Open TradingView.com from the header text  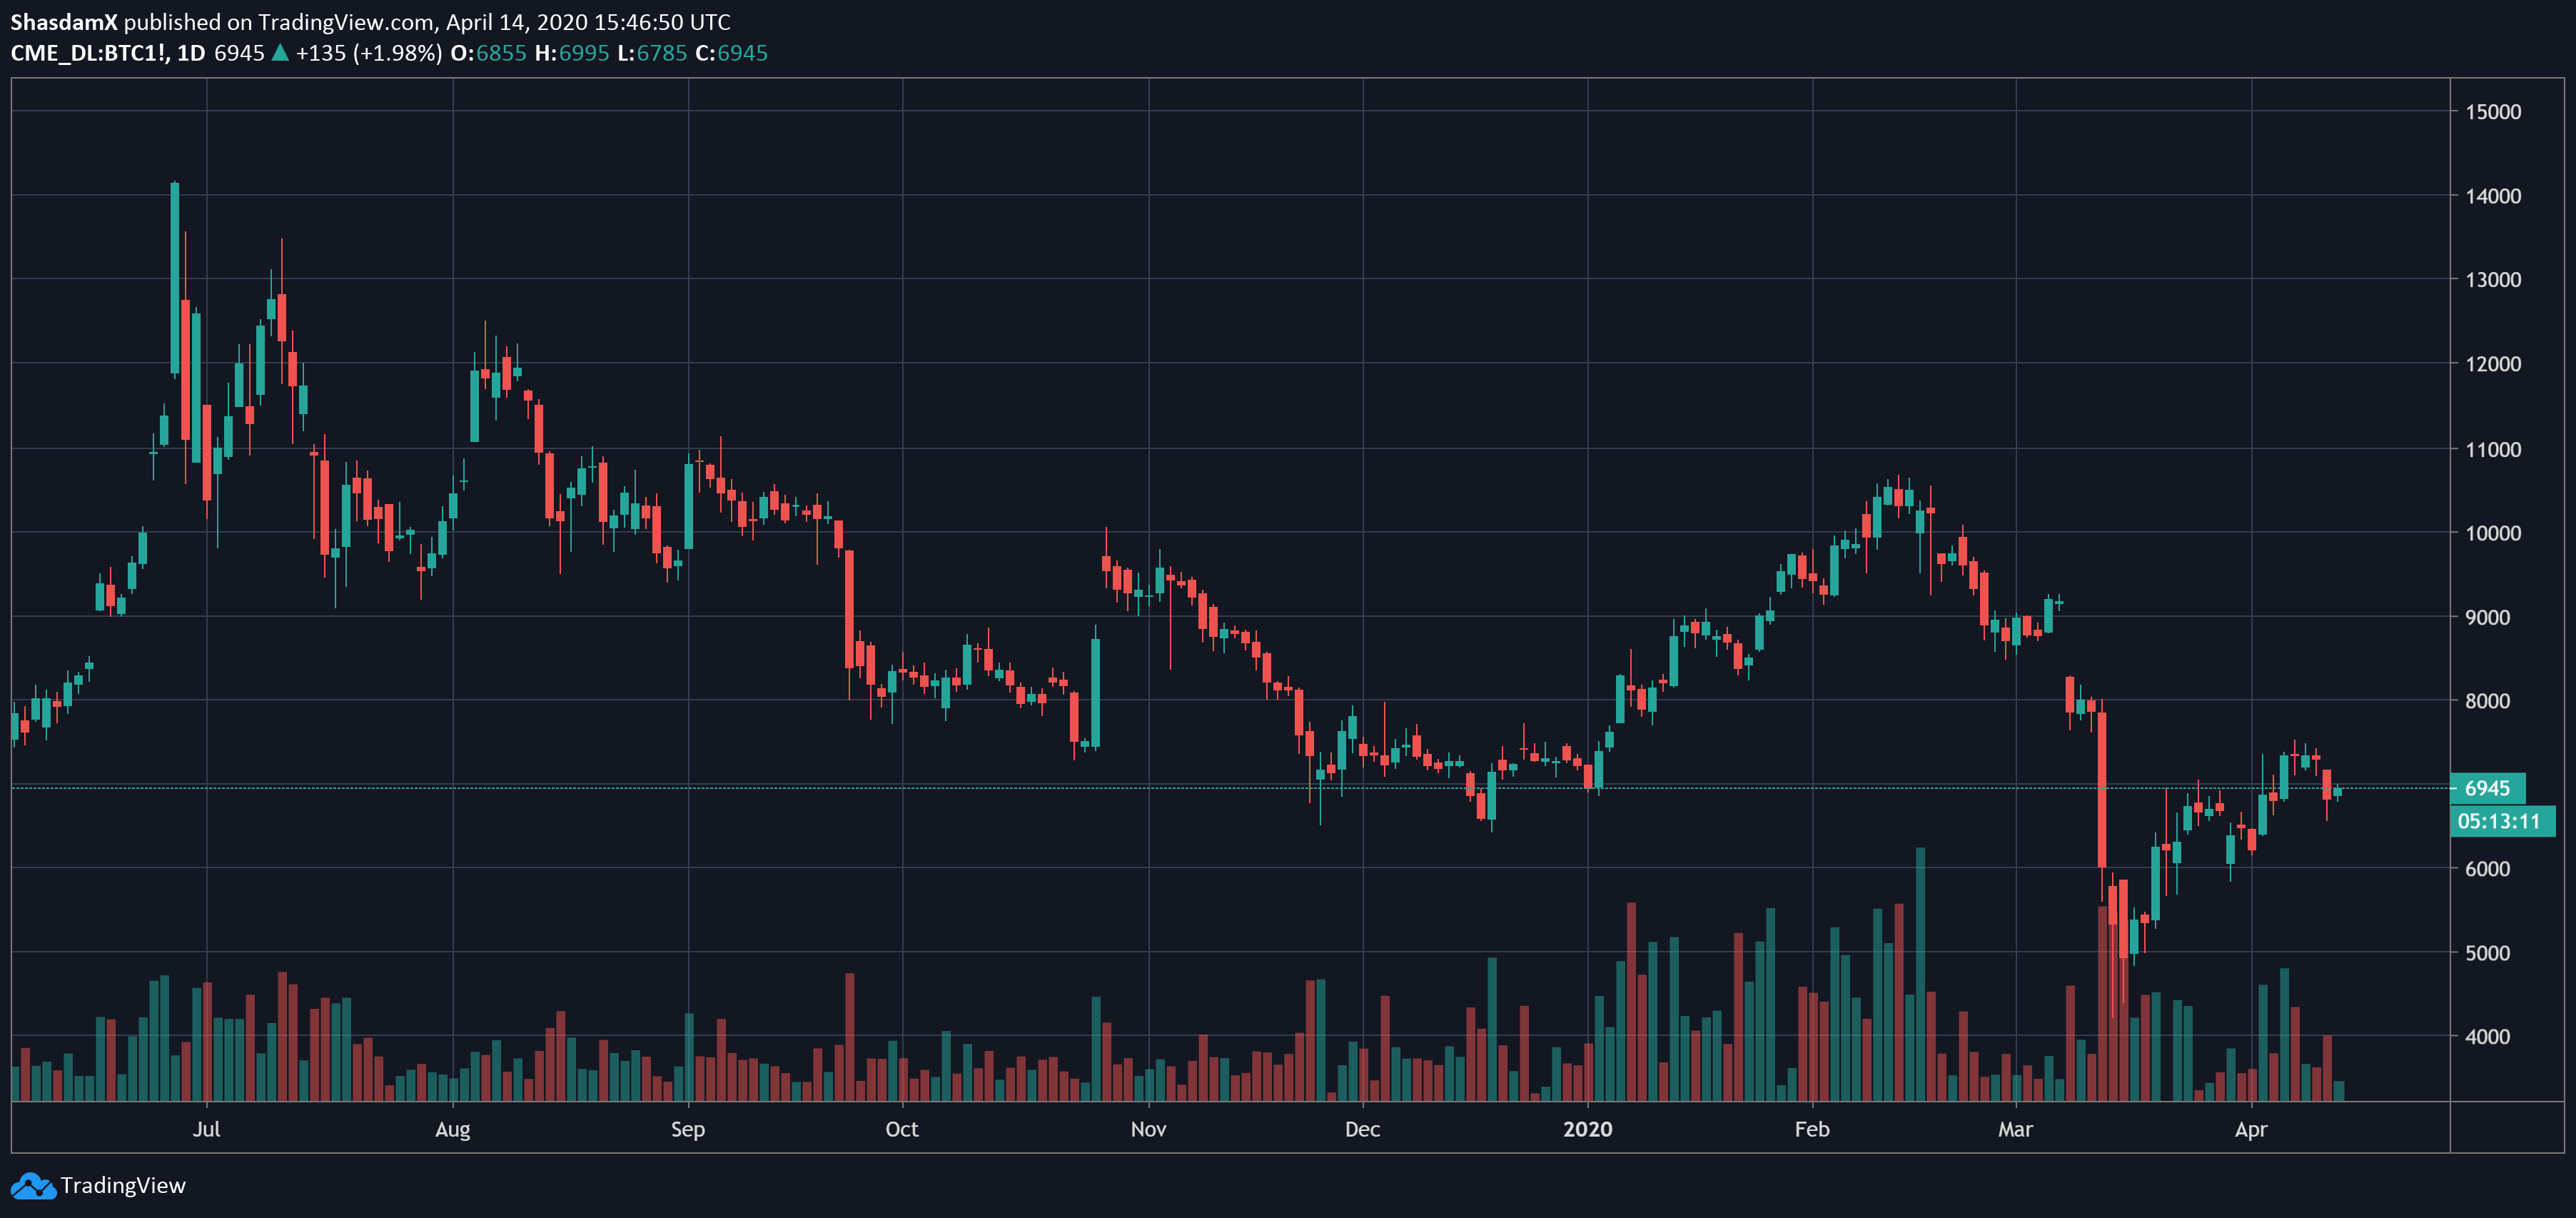(344, 22)
